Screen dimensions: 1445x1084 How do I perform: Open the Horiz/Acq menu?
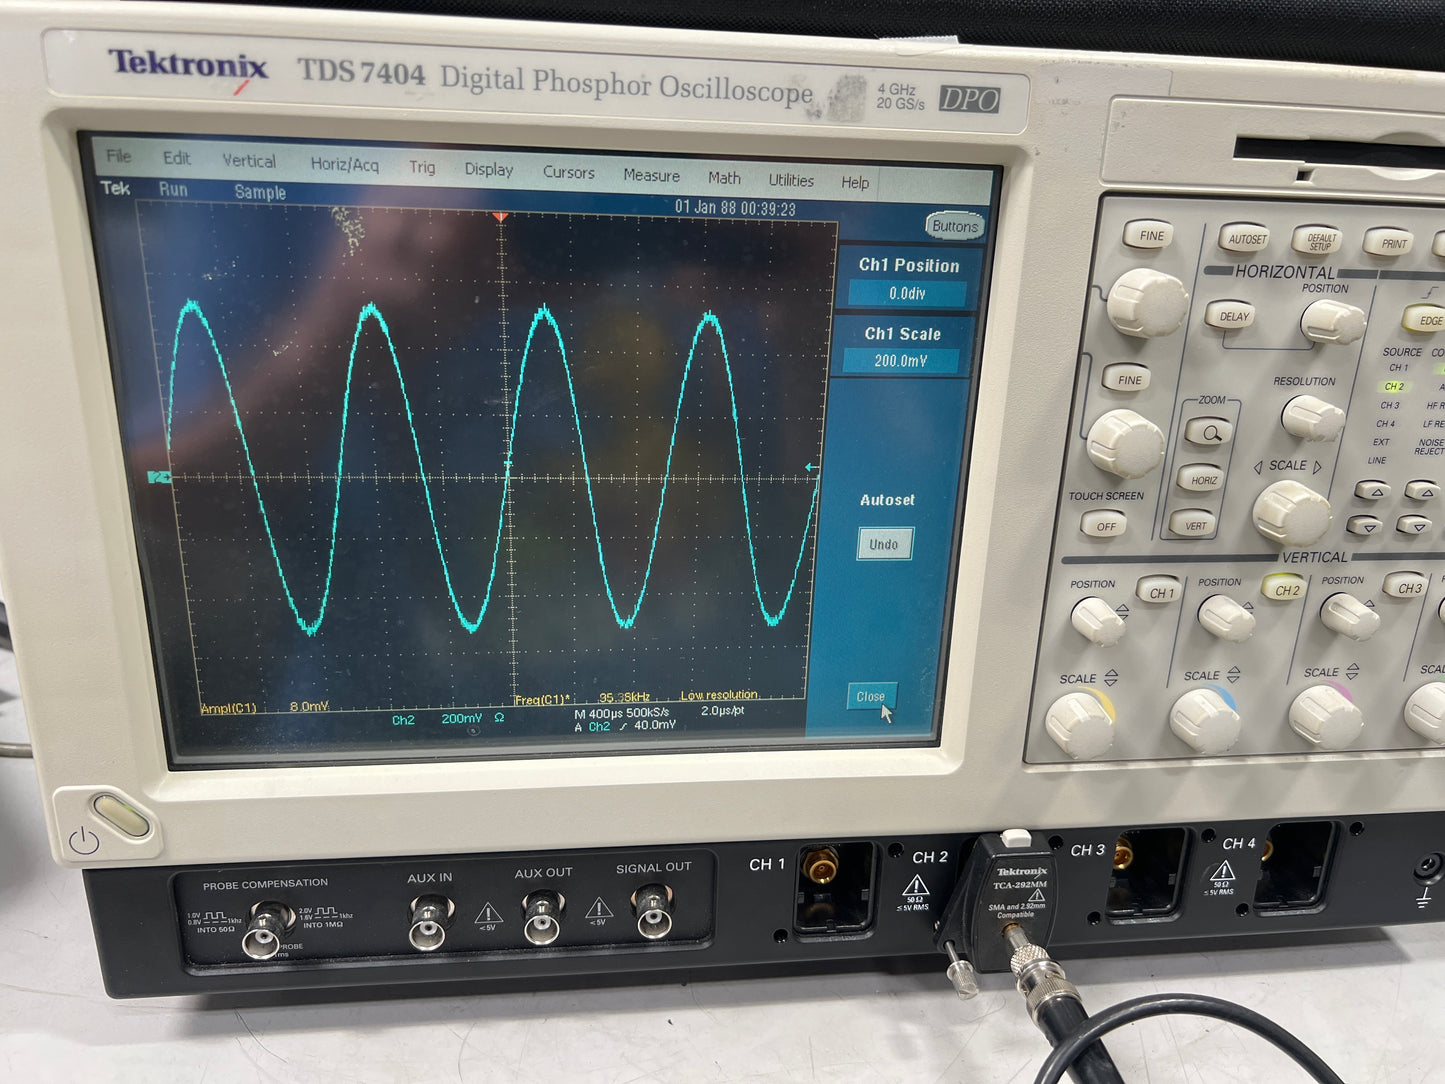(x=344, y=165)
